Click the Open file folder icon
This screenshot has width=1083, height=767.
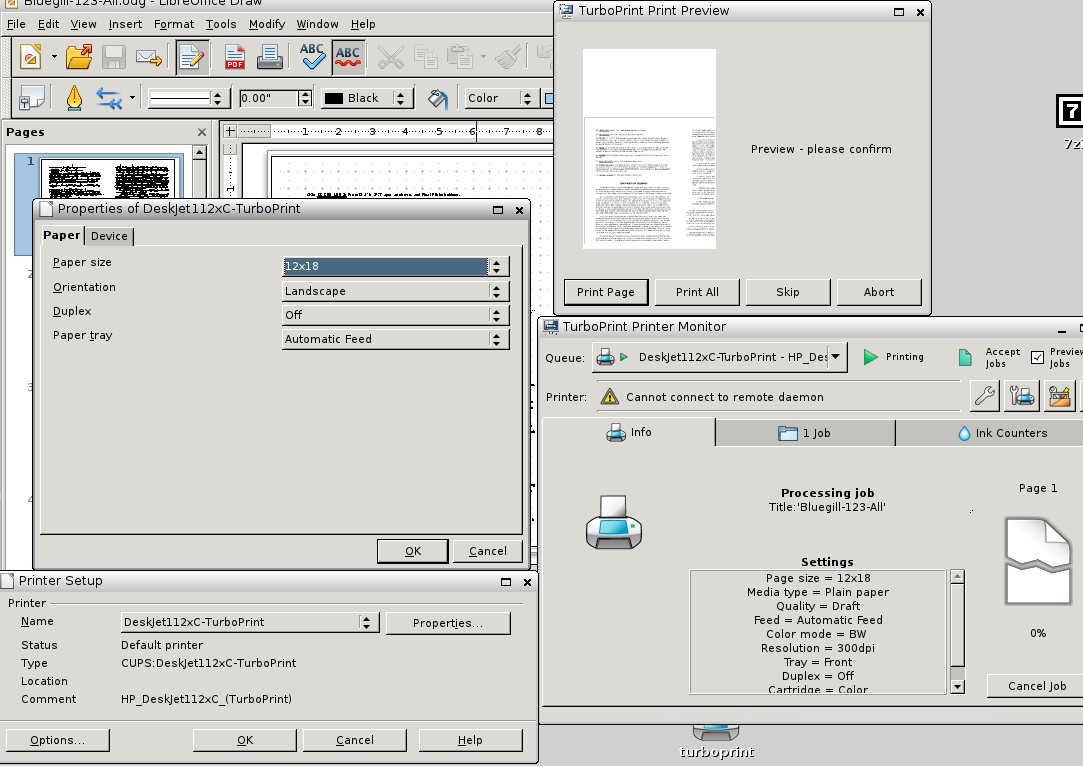pos(79,57)
